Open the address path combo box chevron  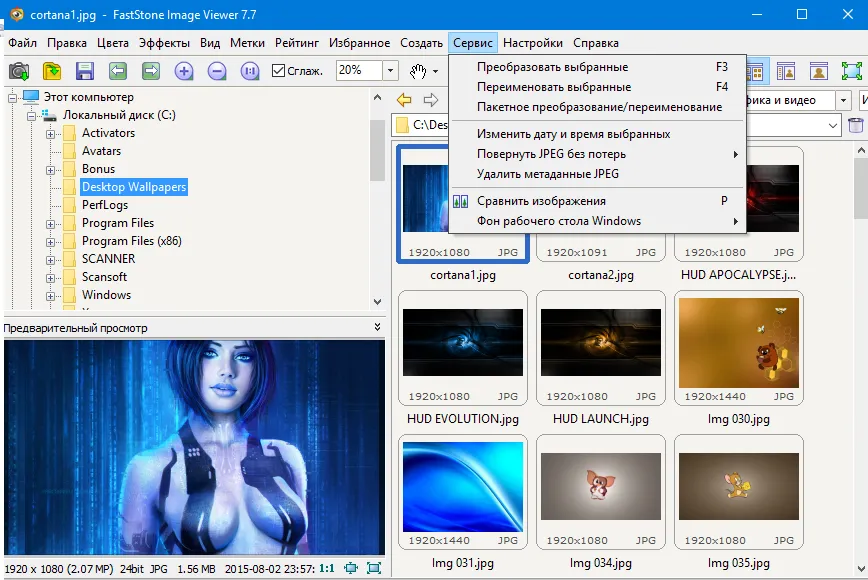(833, 126)
